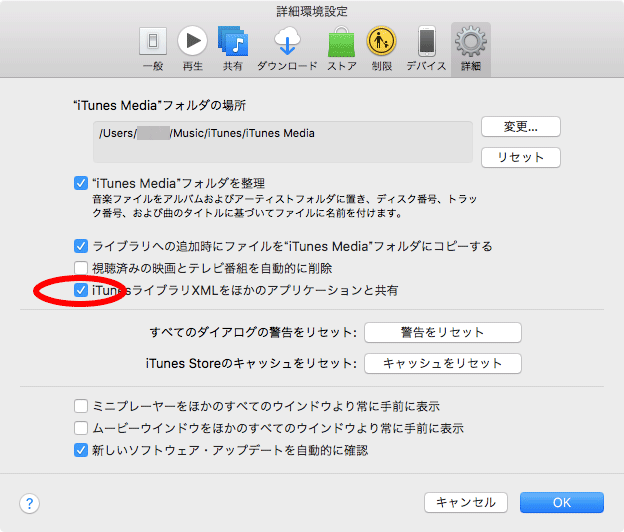Click the すべてのダイアログの警告をリセット label

253,332
